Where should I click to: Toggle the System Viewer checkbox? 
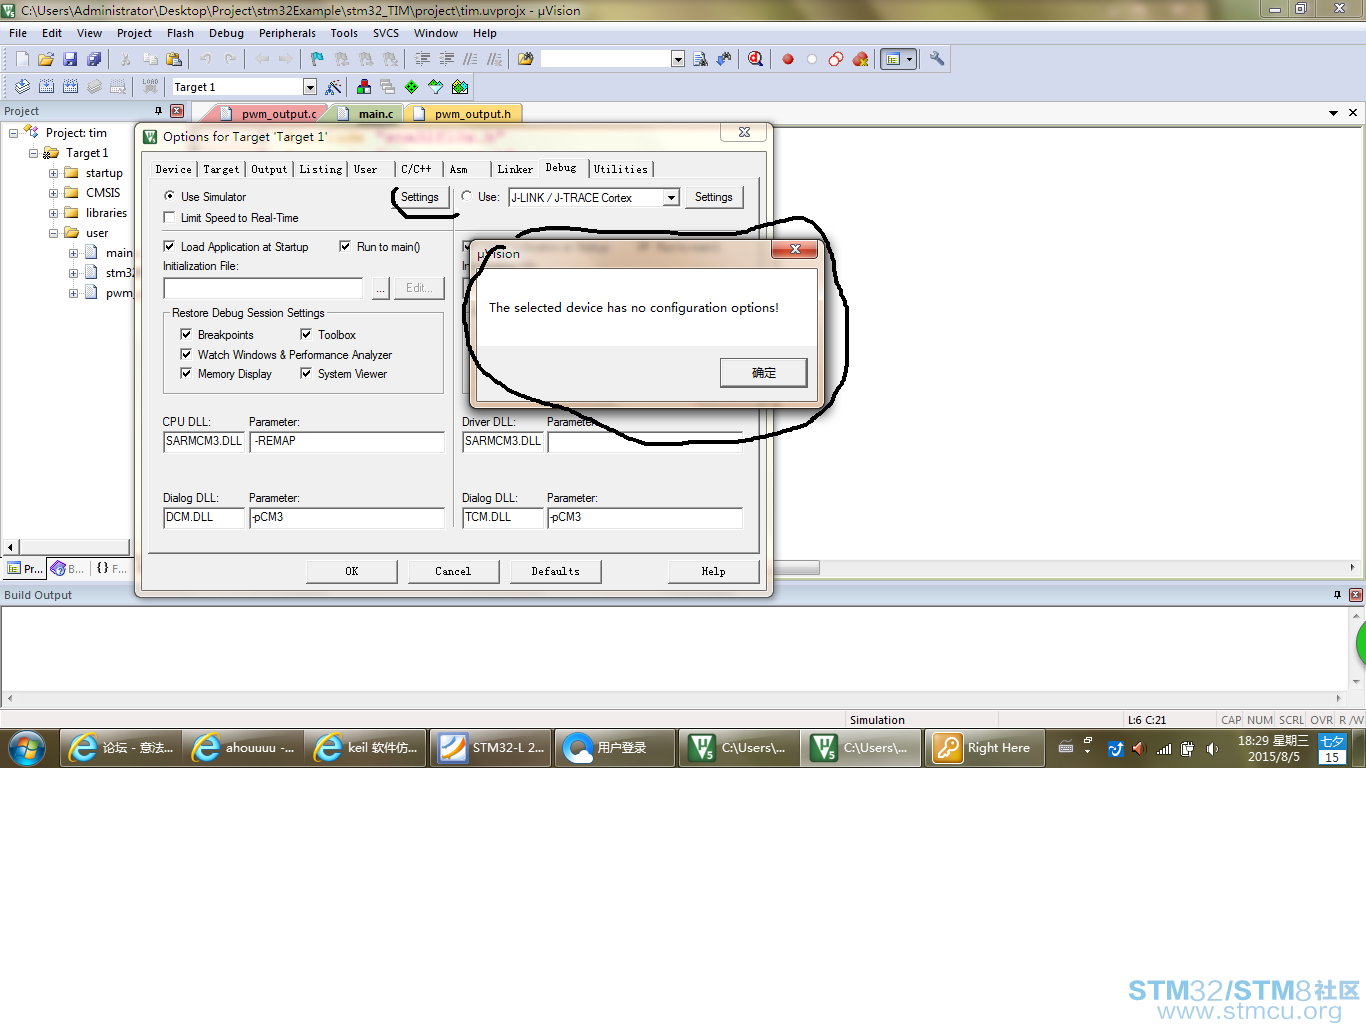click(x=306, y=373)
